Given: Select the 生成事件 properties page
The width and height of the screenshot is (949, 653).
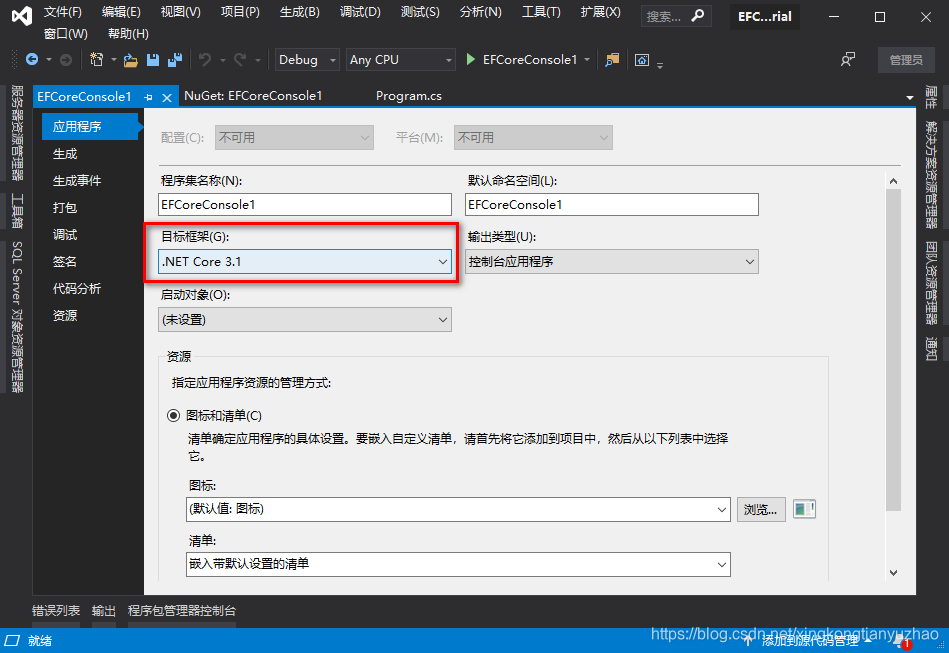Looking at the screenshot, I should (x=77, y=180).
